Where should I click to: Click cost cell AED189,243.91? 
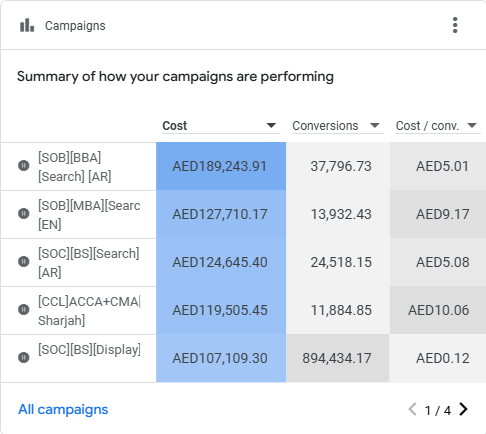click(221, 166)
